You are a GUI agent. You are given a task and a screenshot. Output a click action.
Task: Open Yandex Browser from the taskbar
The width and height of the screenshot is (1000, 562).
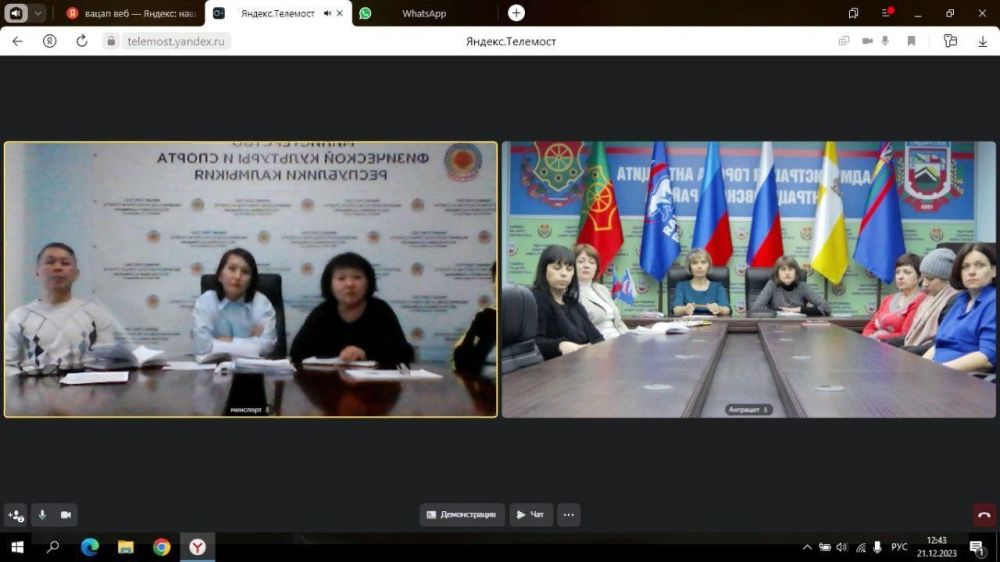click(x=198, y=547)
